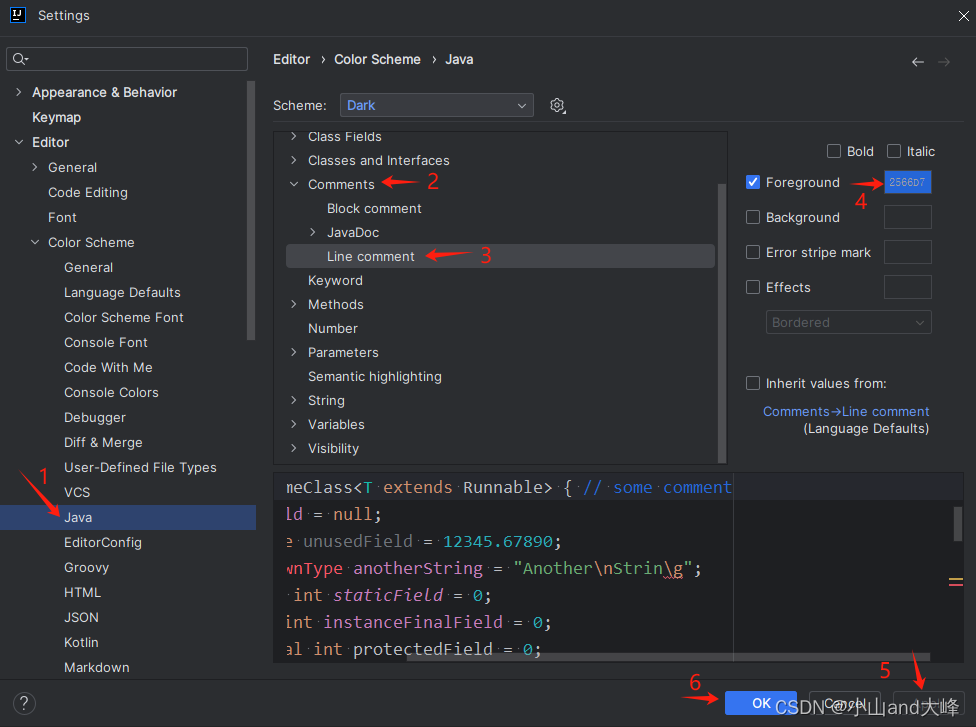This screenshot has width=976, height=727.
Task: Follow Comments→Line comment link
Action: 846,411
